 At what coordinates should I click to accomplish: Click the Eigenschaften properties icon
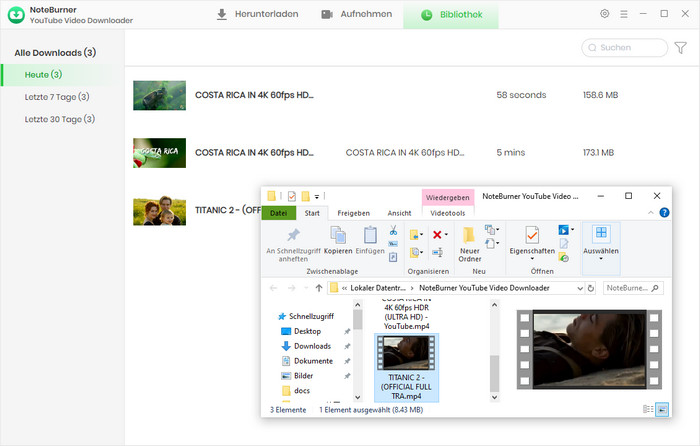point(532,235)
